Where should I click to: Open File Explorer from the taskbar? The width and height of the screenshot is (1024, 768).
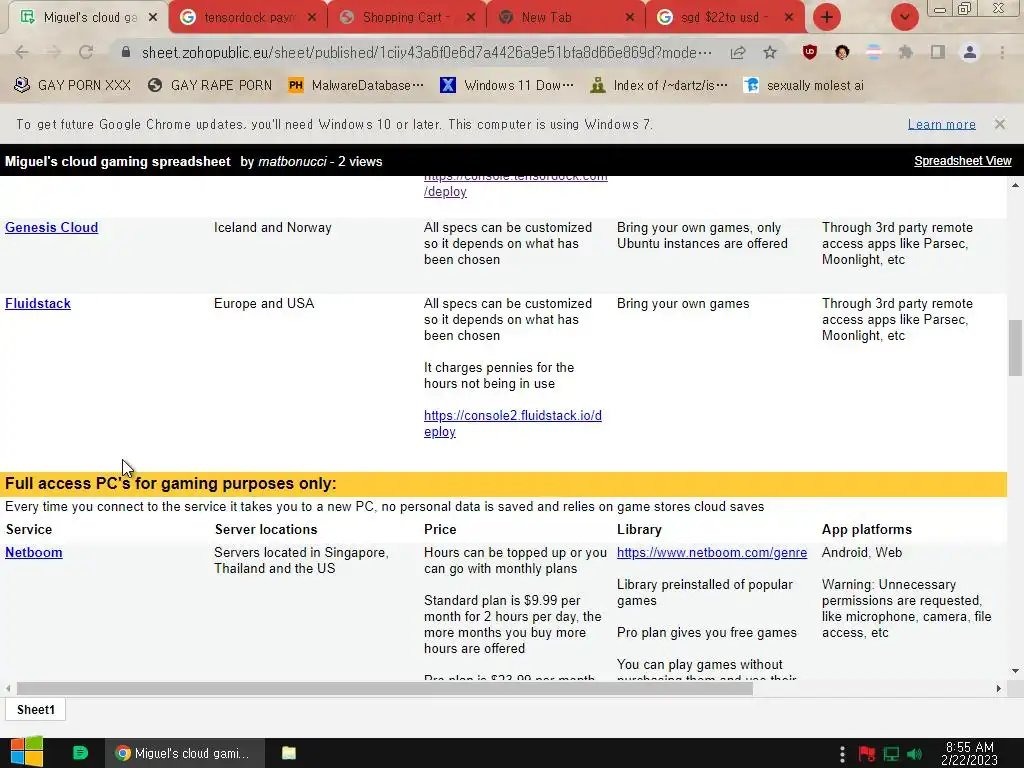pyautogui.click(x=289, y=753)
